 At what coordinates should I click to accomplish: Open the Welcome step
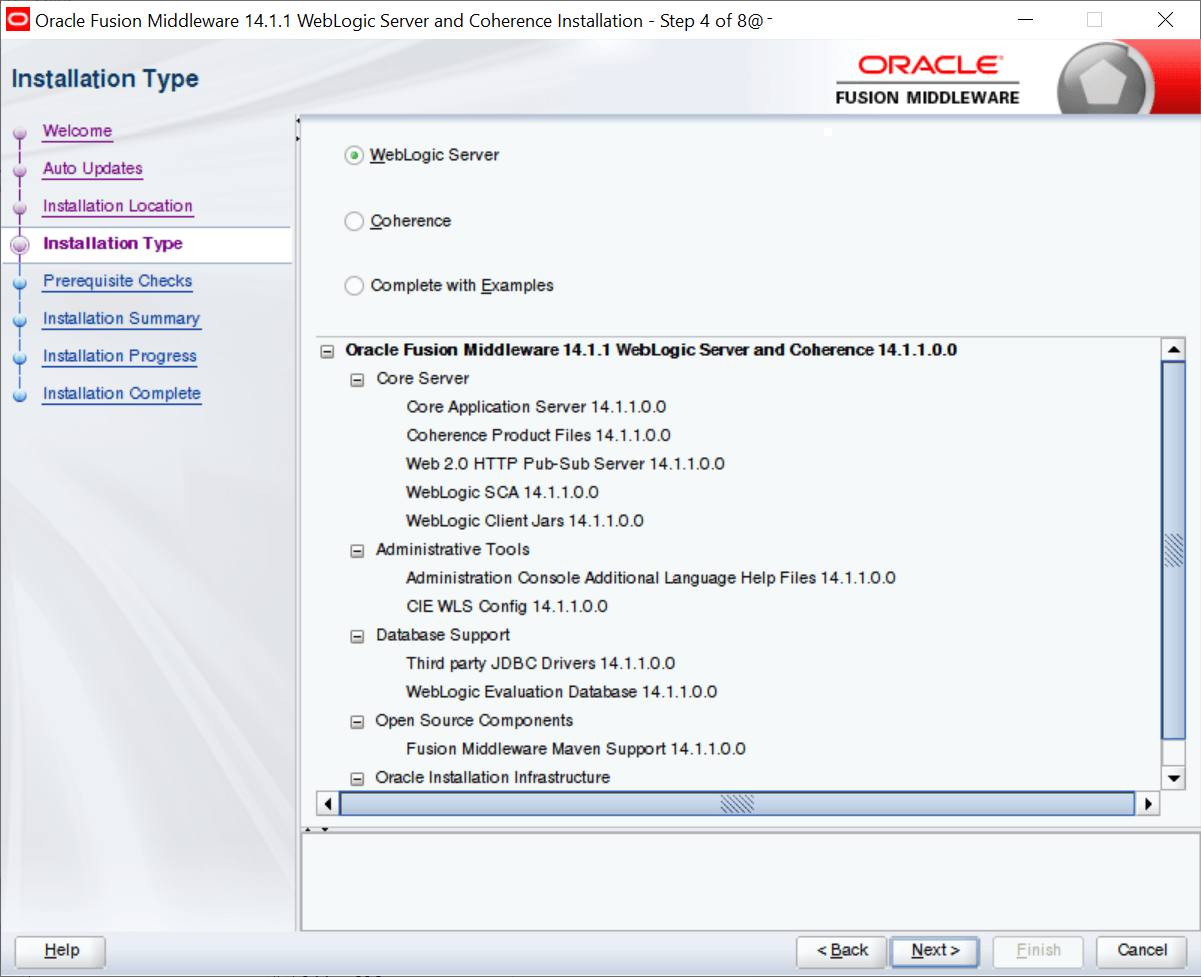pyautogui.click(x=77, y=131)
